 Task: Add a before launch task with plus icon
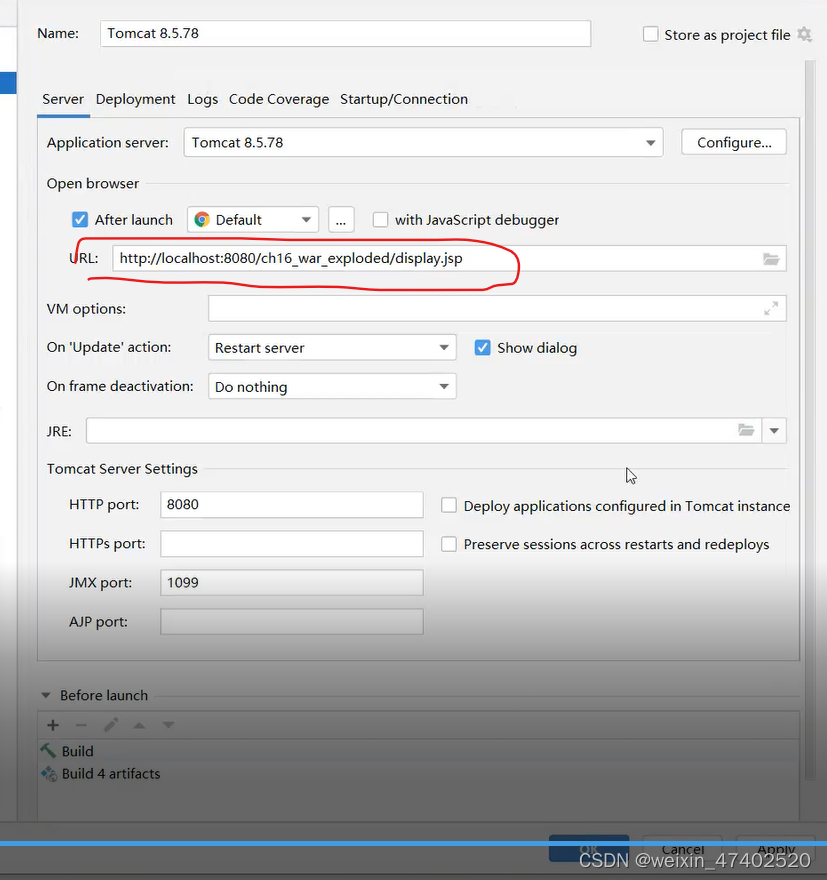coord(53,725)
